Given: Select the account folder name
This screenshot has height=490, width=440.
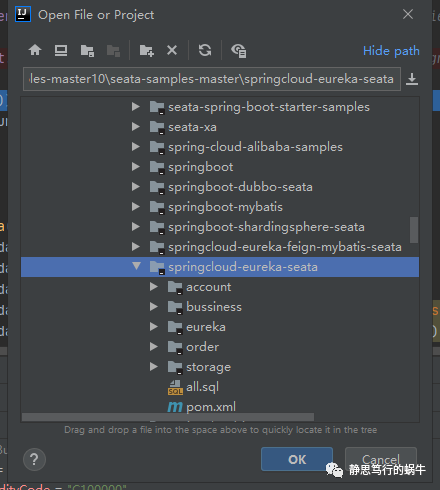Looking at the screenshot, I should click(x=209, y=287).
